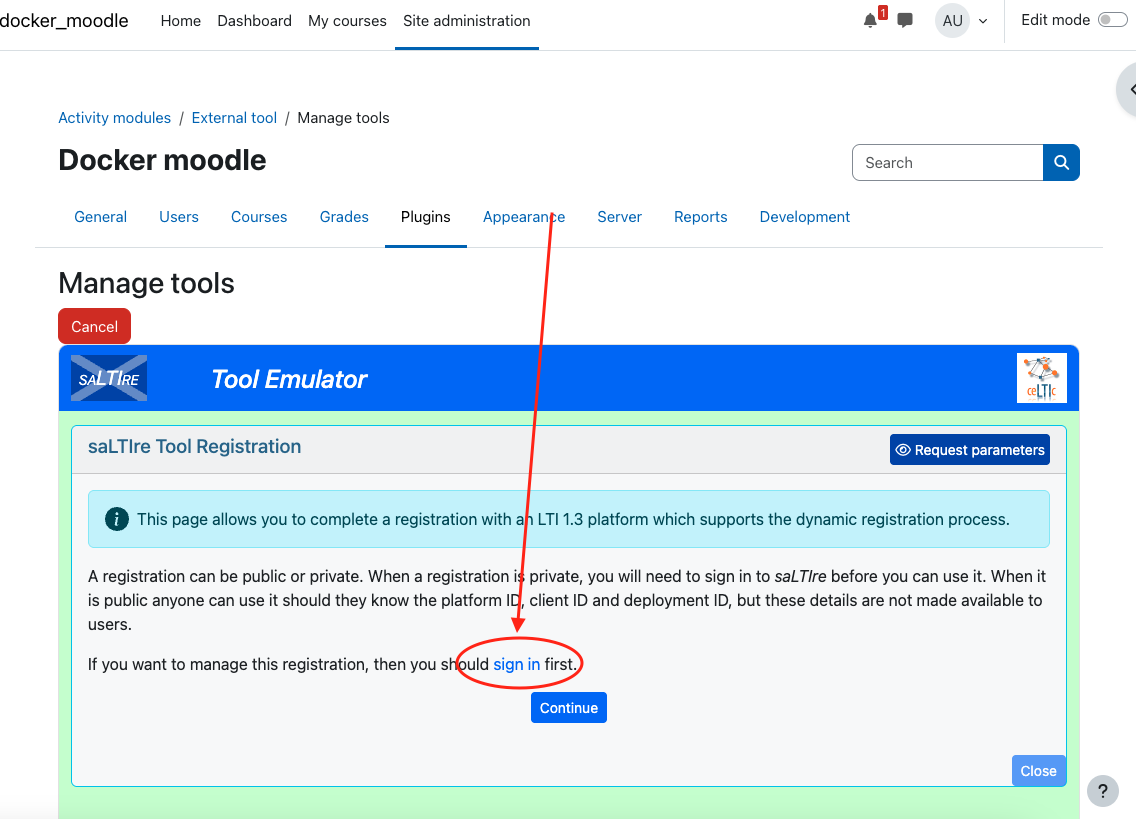Click the info icon in the blue notice
This screenshot has width=1136, height=819.
point(117,519)
